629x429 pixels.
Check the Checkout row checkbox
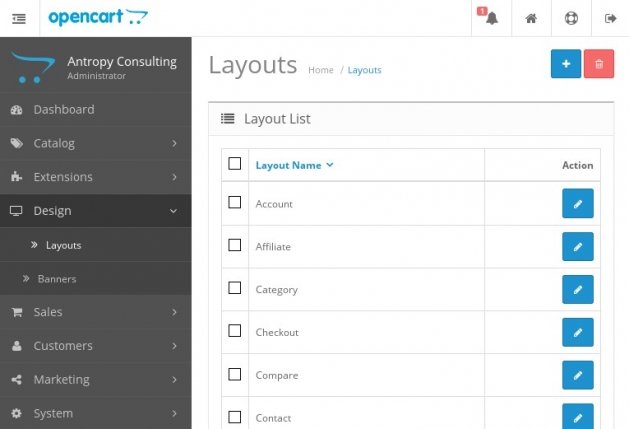tap(235, 331)
